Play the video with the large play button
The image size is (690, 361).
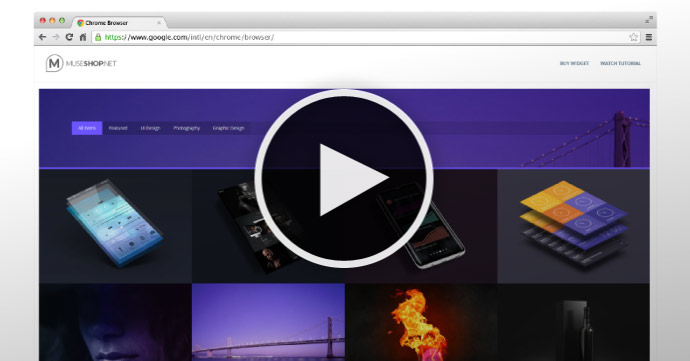(344, 178)
